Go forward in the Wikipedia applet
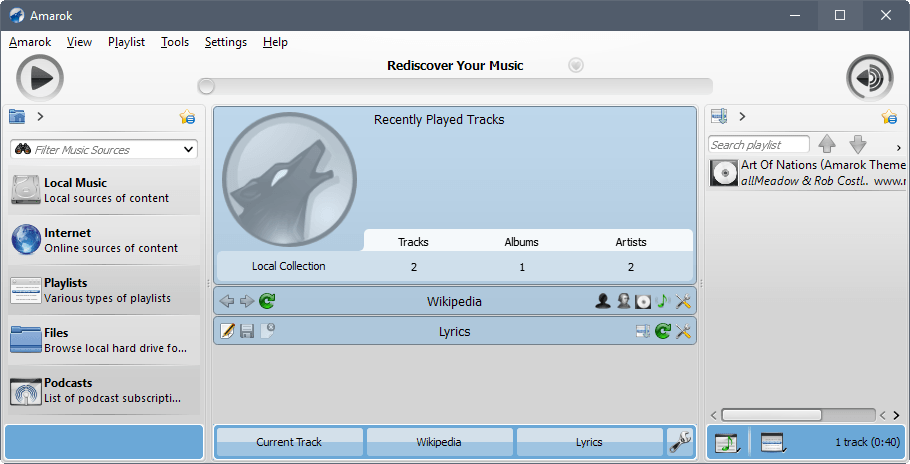Image resolution: width=910 pixels, height=464 pixels. coord(247,301)
